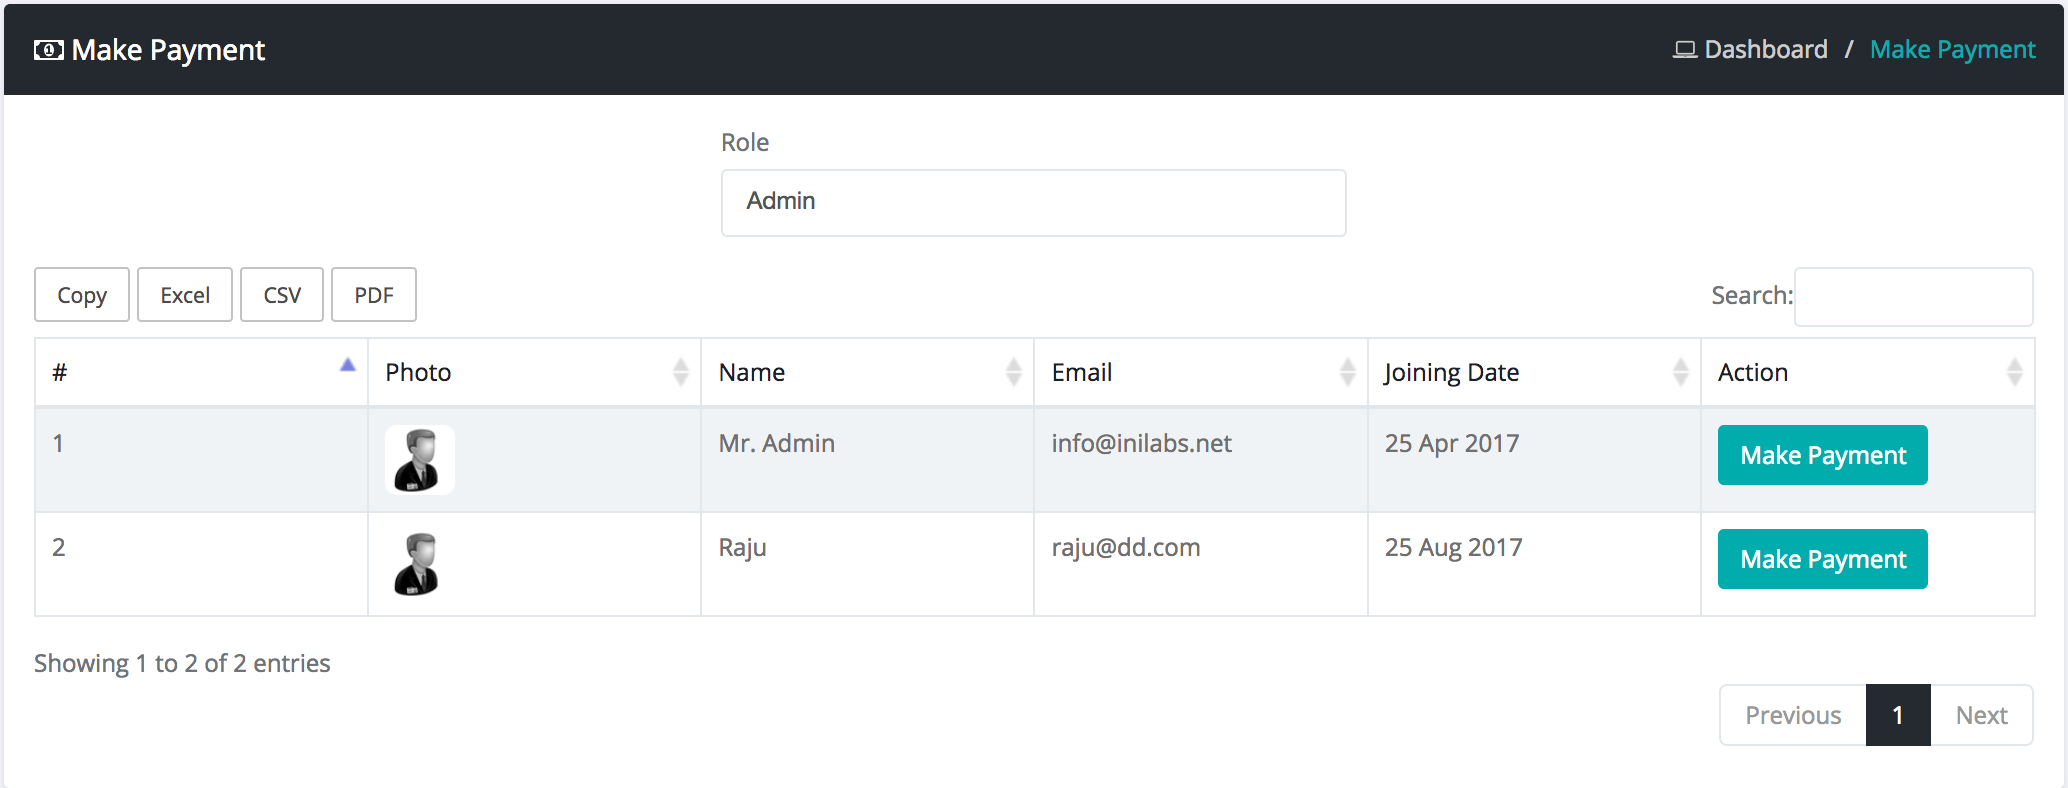Viewport: 2068px width, 788px height.
Task: Open the Role dropdown showing Admin
Action: point(1033,203)
